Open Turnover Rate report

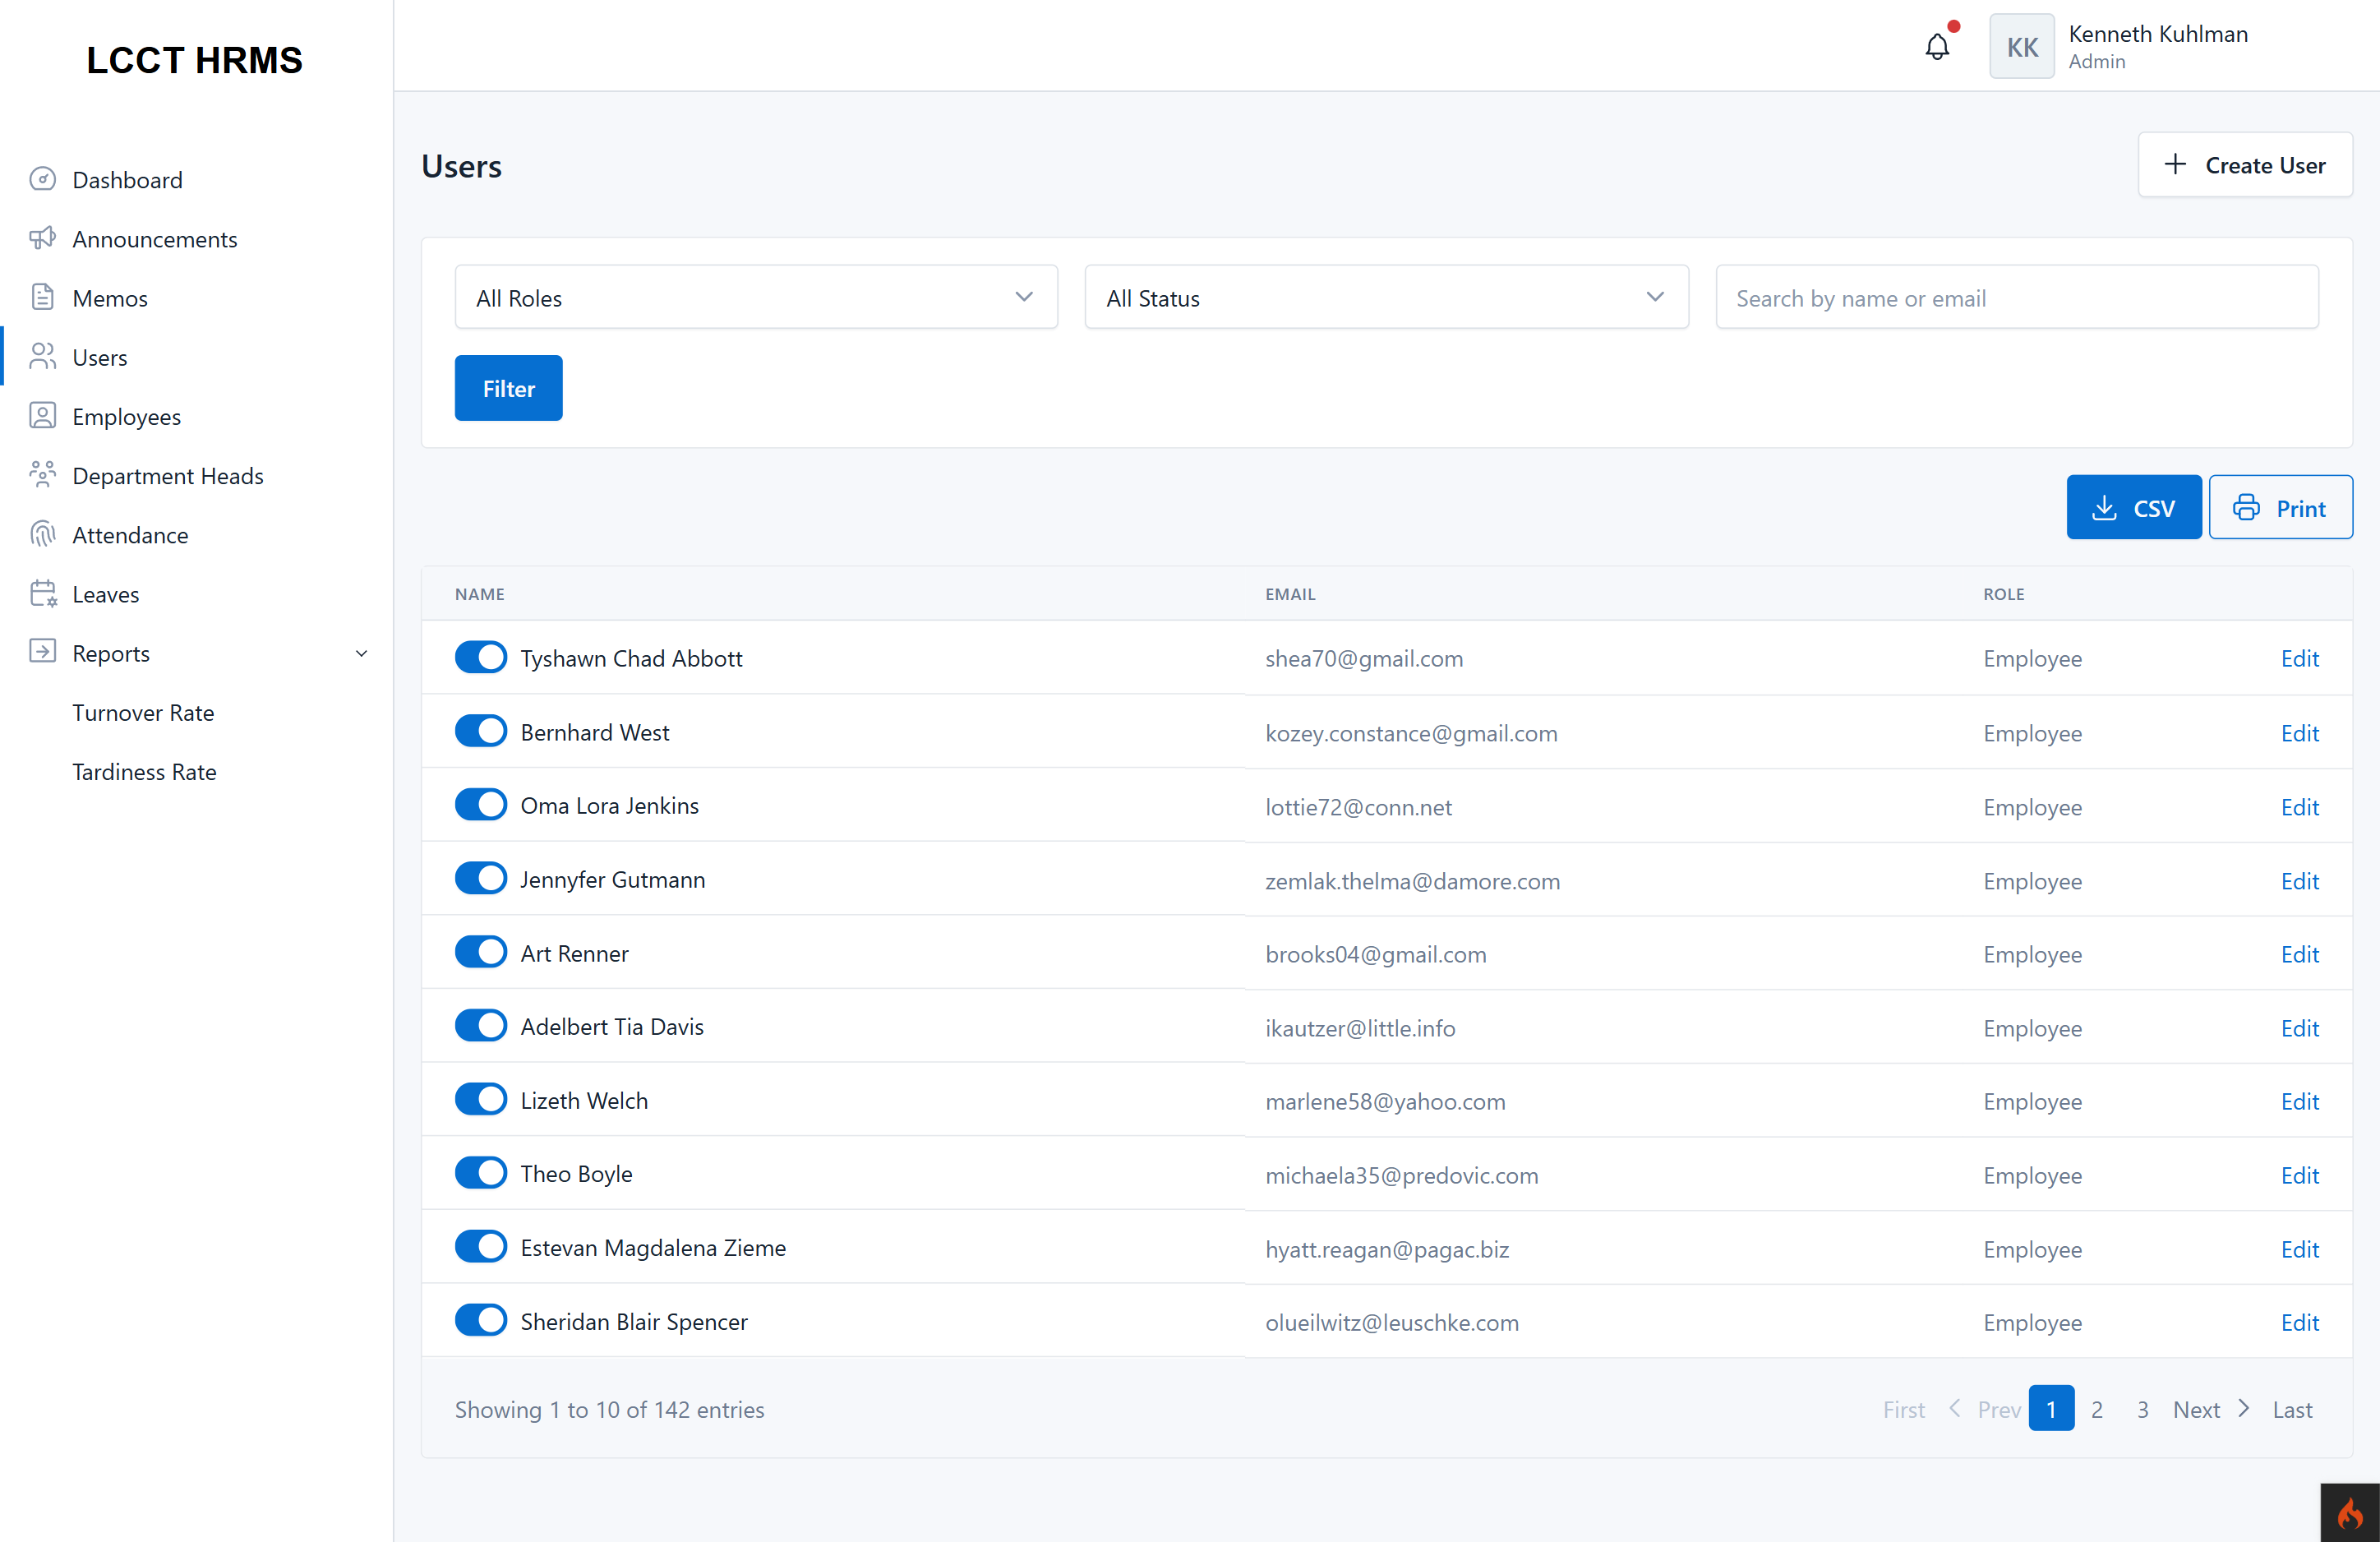(x=143, y=713)
